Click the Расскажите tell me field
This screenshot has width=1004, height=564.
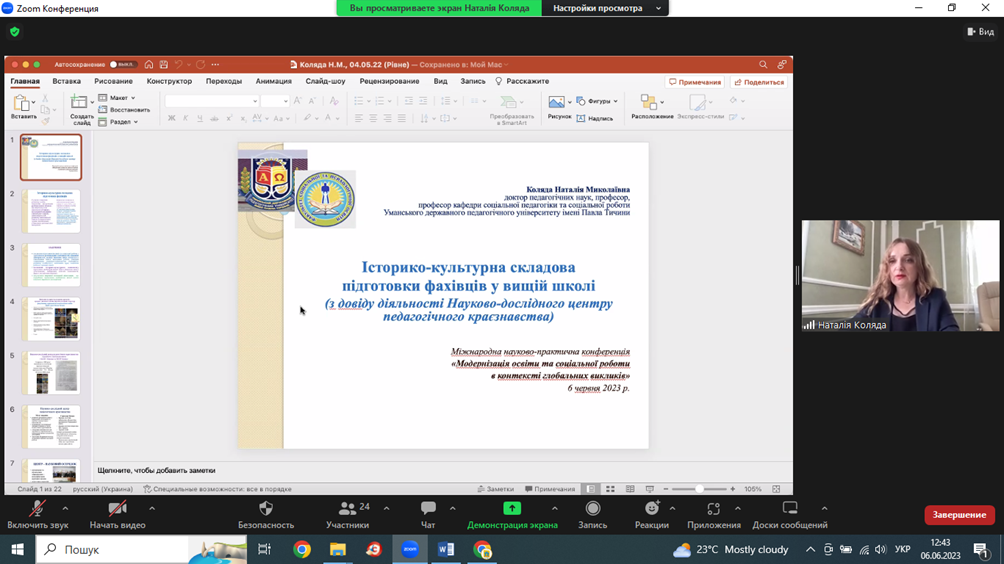coord(522,81)
